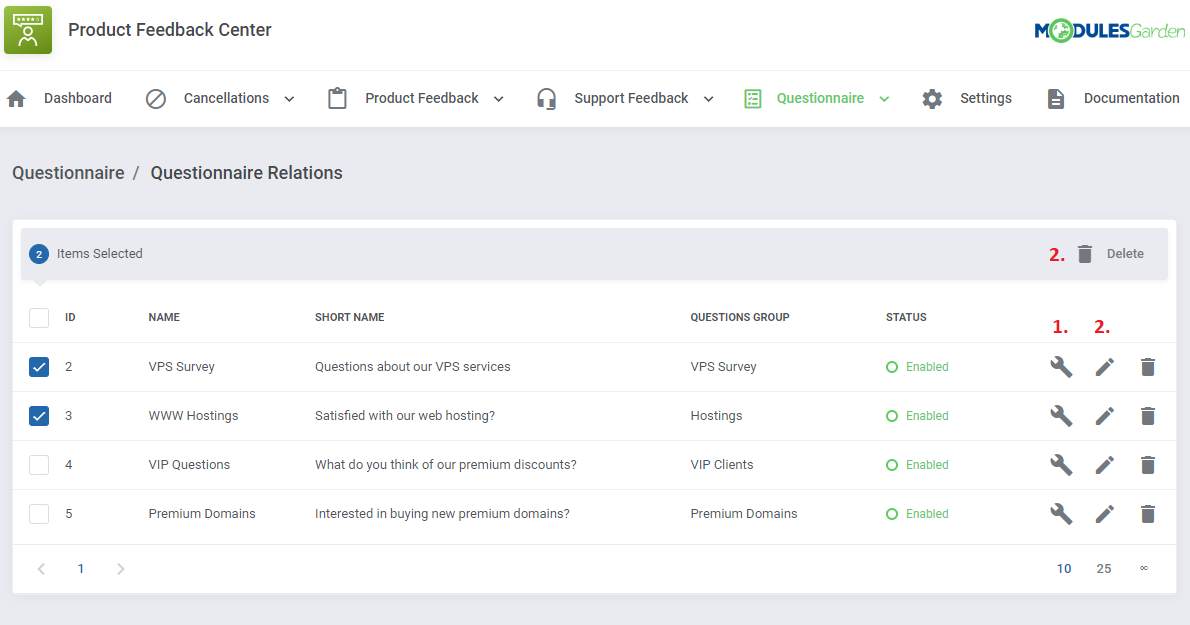This screenshot has height=625, width=1190.
Task: Check the Premium Domains row checkbox
Action: 39,514
